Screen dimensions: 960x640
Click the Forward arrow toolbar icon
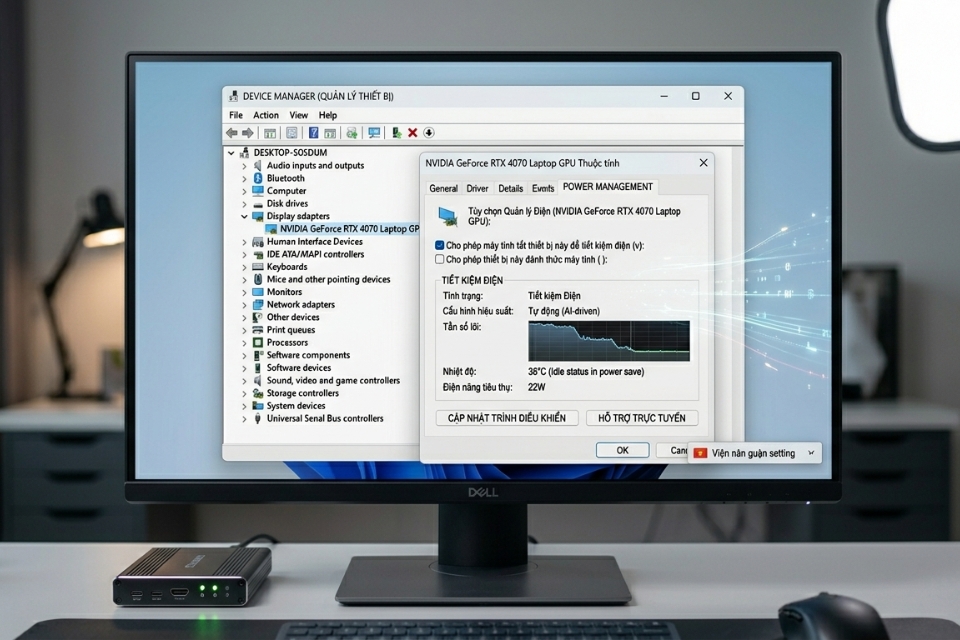pos(246,132)
